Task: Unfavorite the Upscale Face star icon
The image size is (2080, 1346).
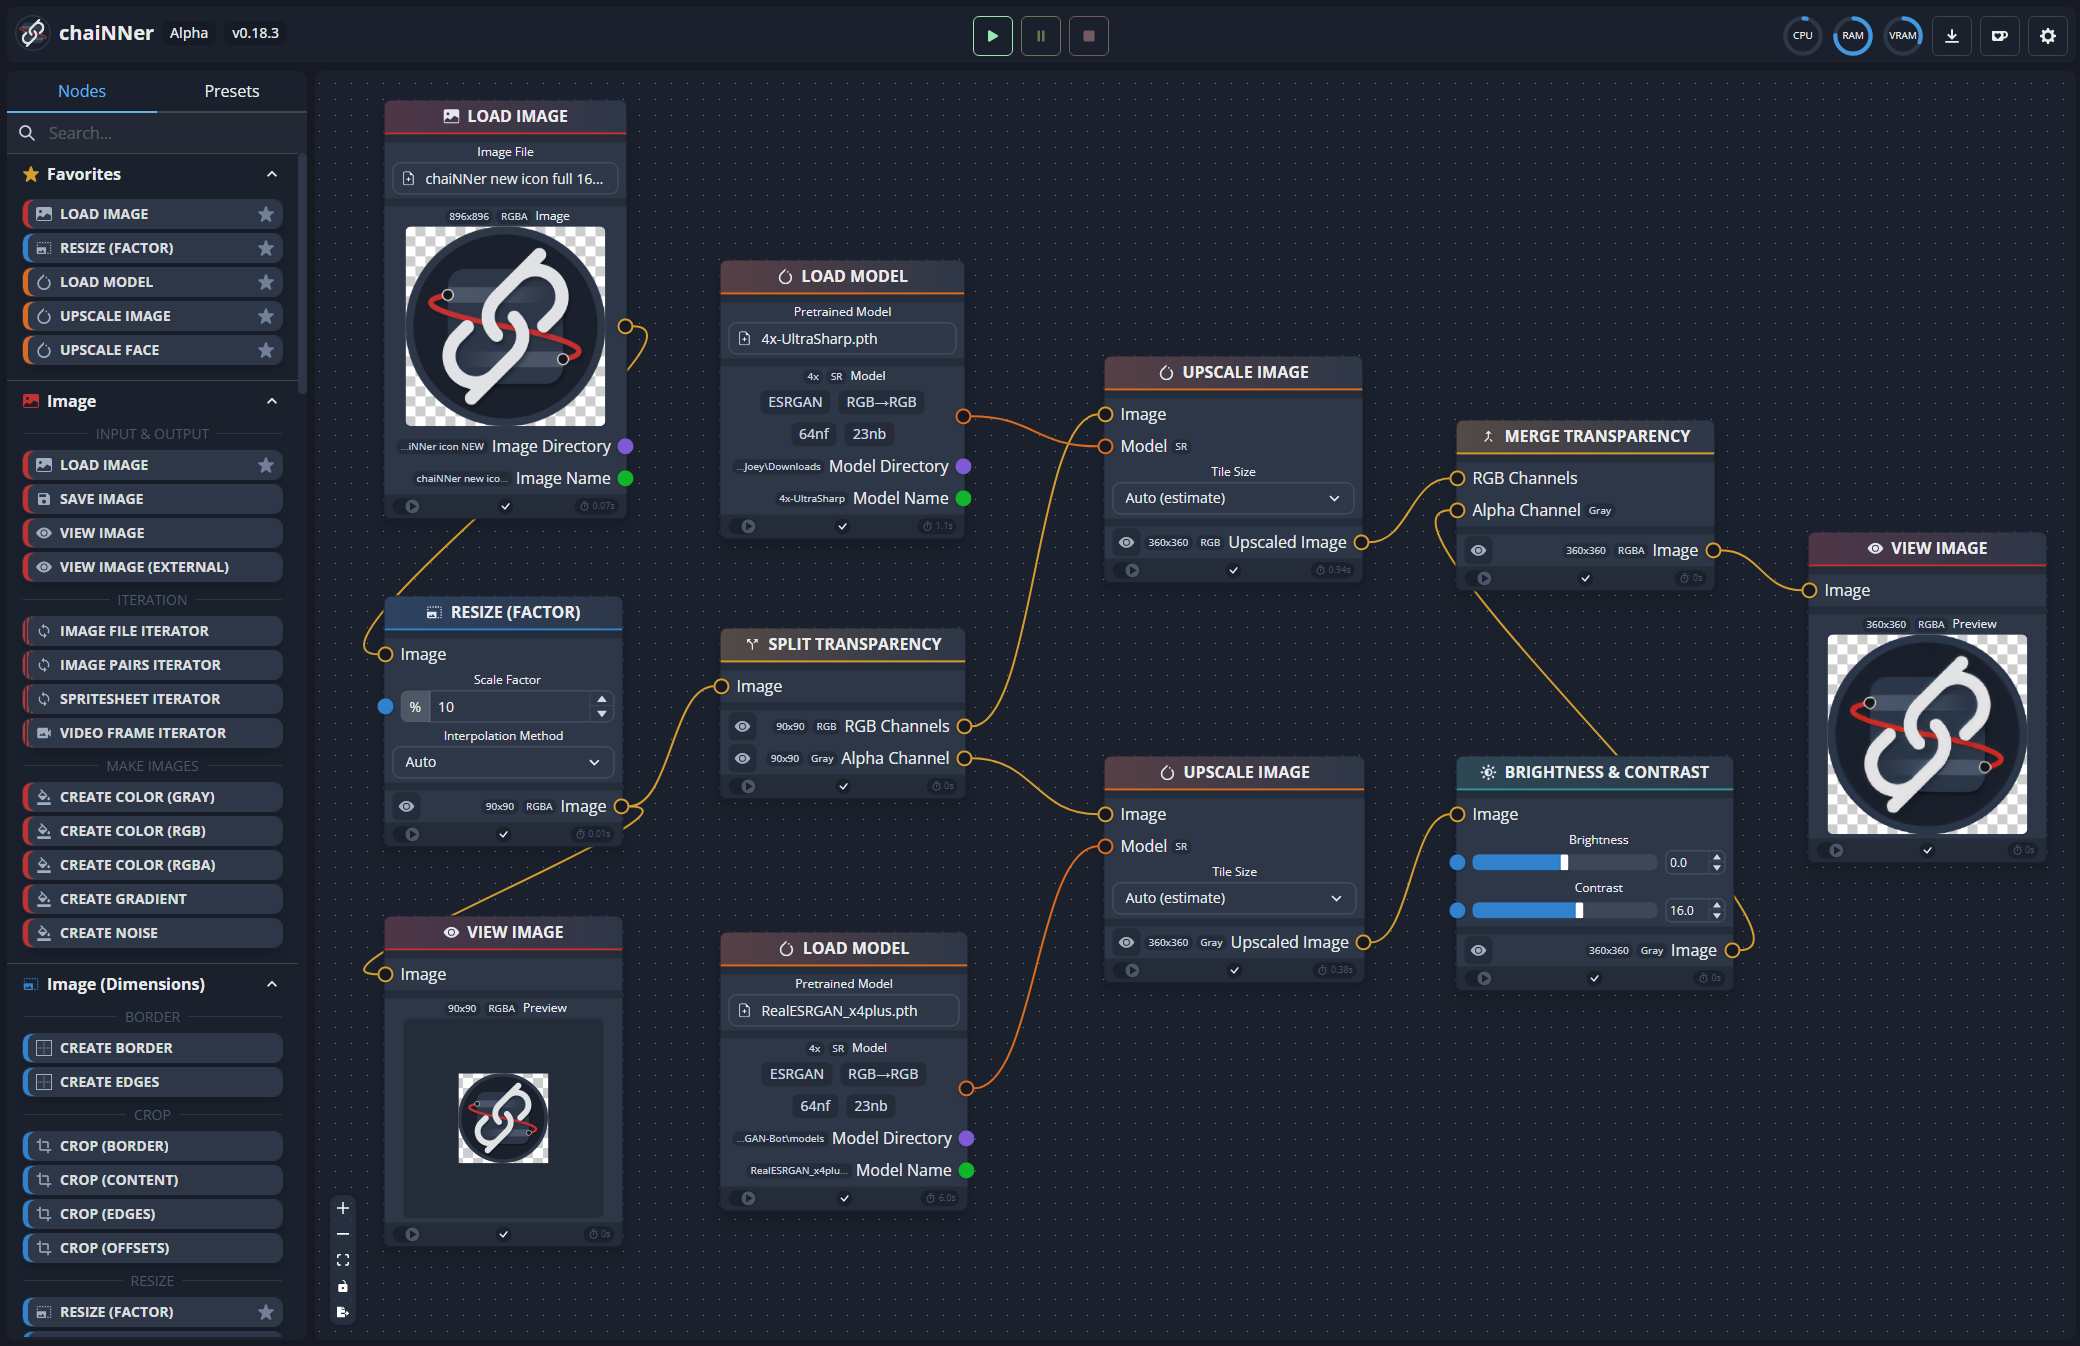Action: [265, 350]
